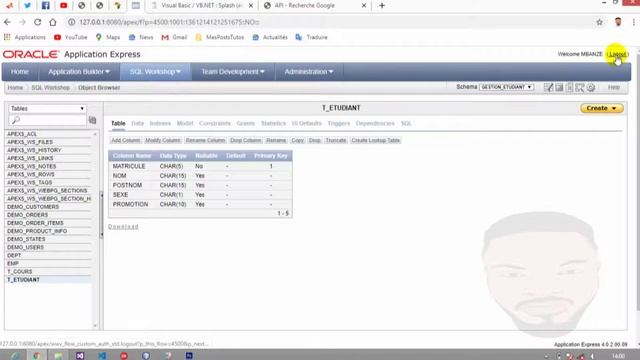Click the browser back arrow
640x360 pixels.
click(x=7, y=22)
